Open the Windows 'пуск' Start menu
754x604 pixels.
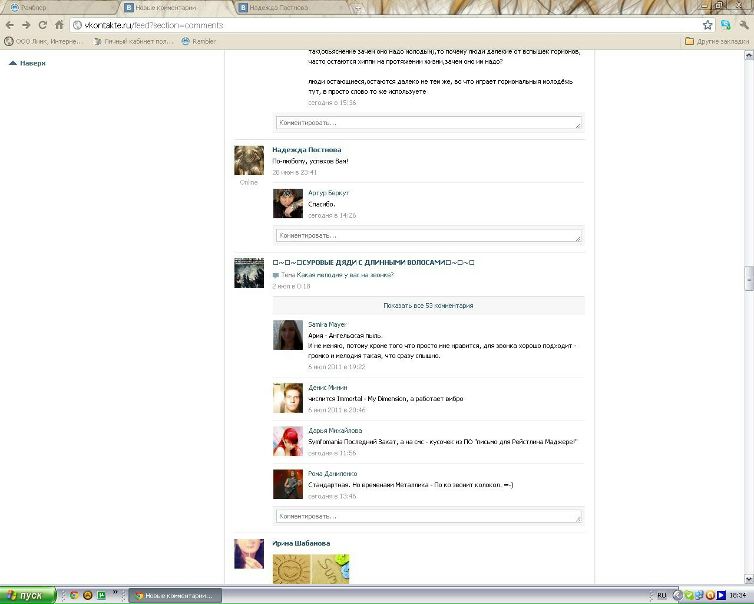[25, 595]
